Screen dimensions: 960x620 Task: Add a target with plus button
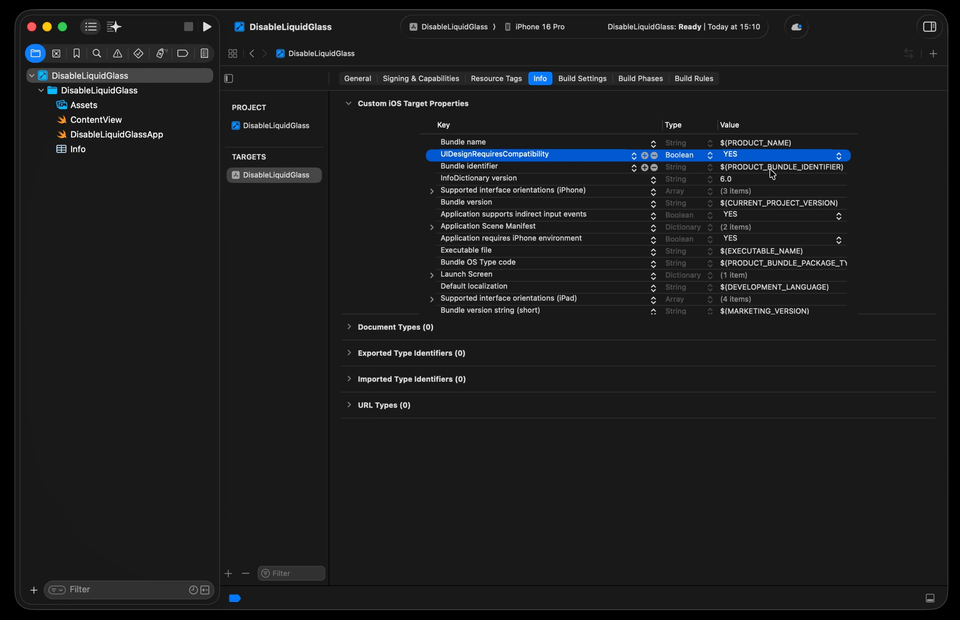click(228, 573)
